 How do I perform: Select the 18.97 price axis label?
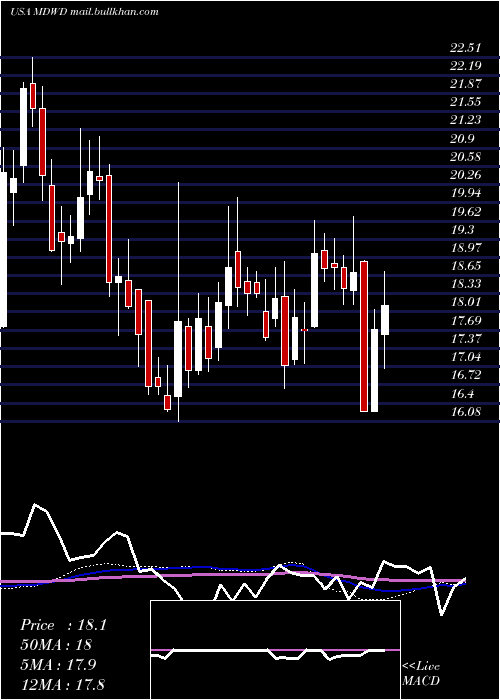coord(466,248)
